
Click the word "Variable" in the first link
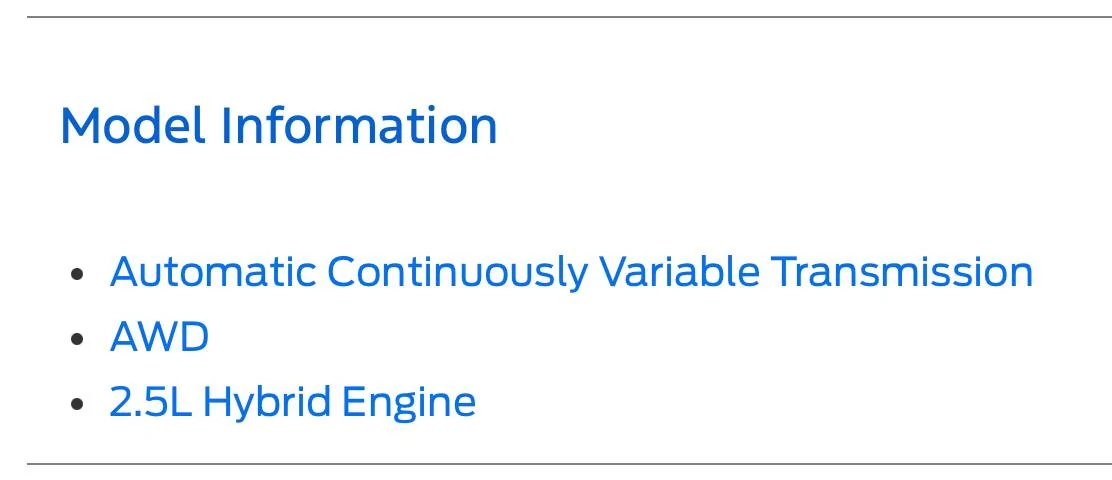679,272
